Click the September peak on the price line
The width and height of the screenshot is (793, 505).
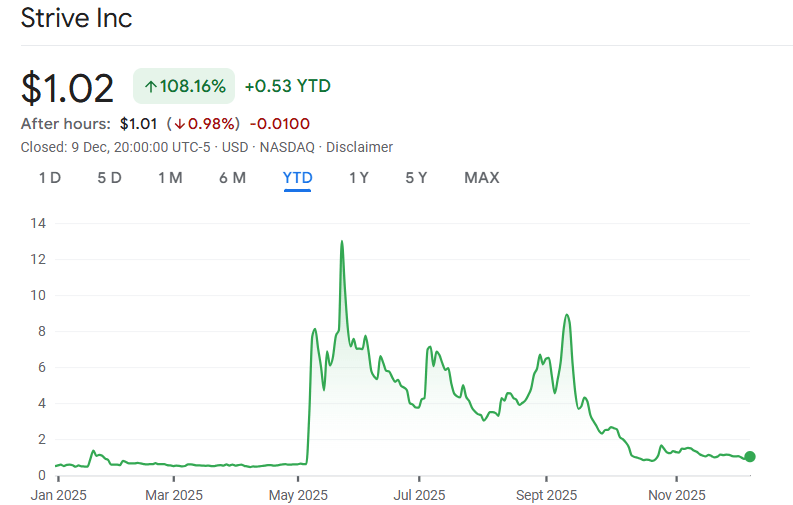coord(567,315)
